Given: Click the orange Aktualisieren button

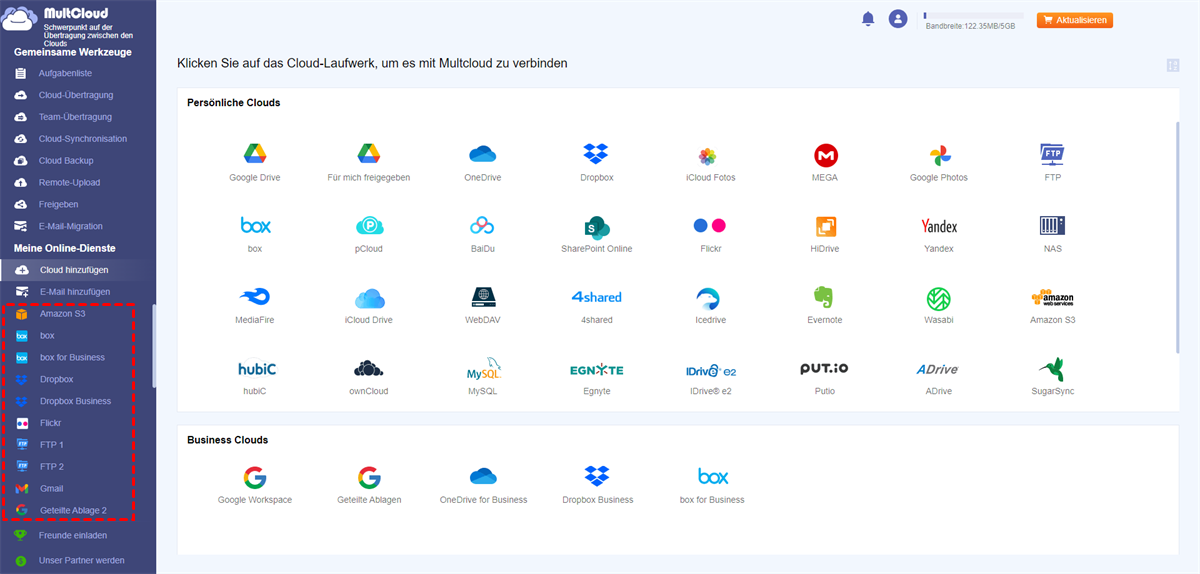Looking at the screenshot, I should point(1075,20).
